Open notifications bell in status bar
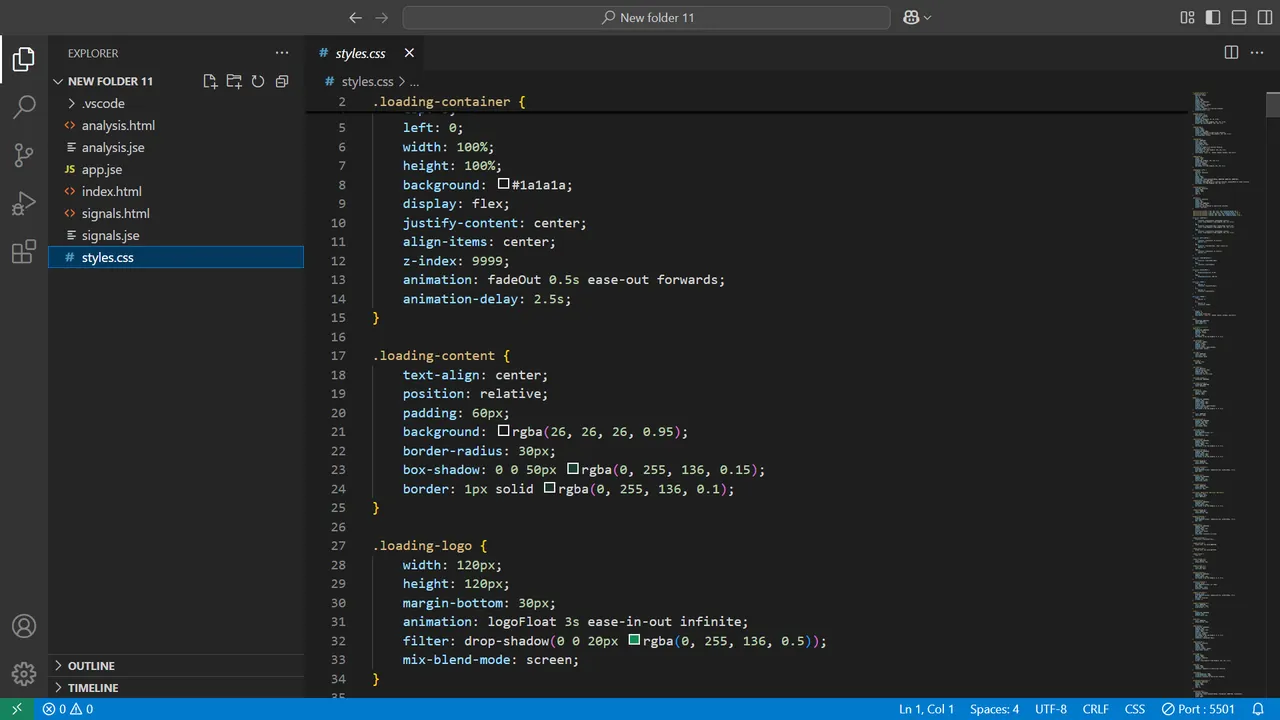 coord(1259,709)
